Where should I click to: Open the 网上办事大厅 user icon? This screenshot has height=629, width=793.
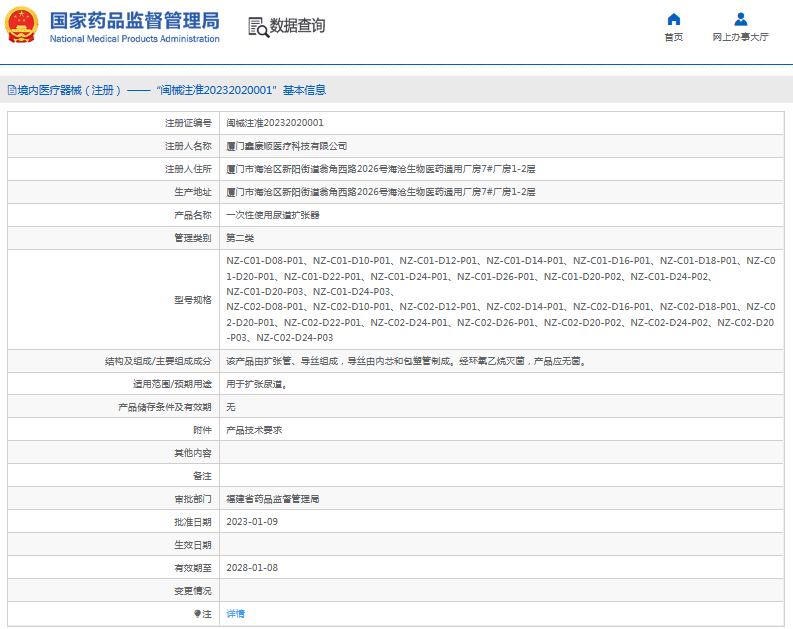[740, 19]
